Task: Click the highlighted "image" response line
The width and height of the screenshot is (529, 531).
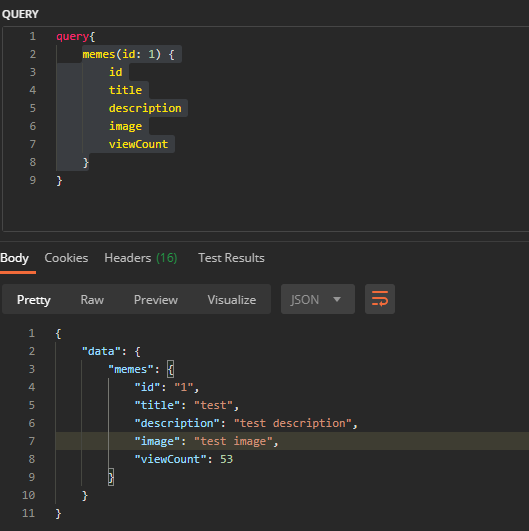Action: point(292,441)
